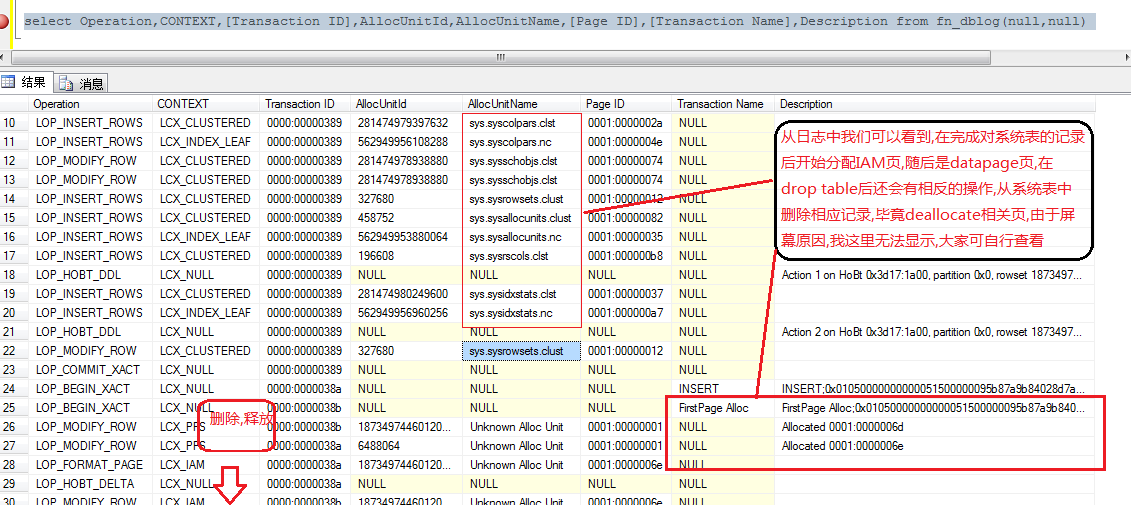Click Page ID 0001:00000035
Image resolution: width=1131 pixels, height=505 pixels.
(625, 237)
